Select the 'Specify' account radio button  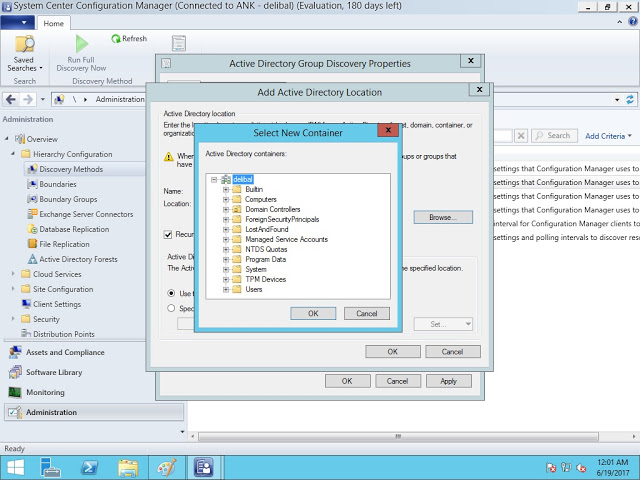tap(171, 309)
